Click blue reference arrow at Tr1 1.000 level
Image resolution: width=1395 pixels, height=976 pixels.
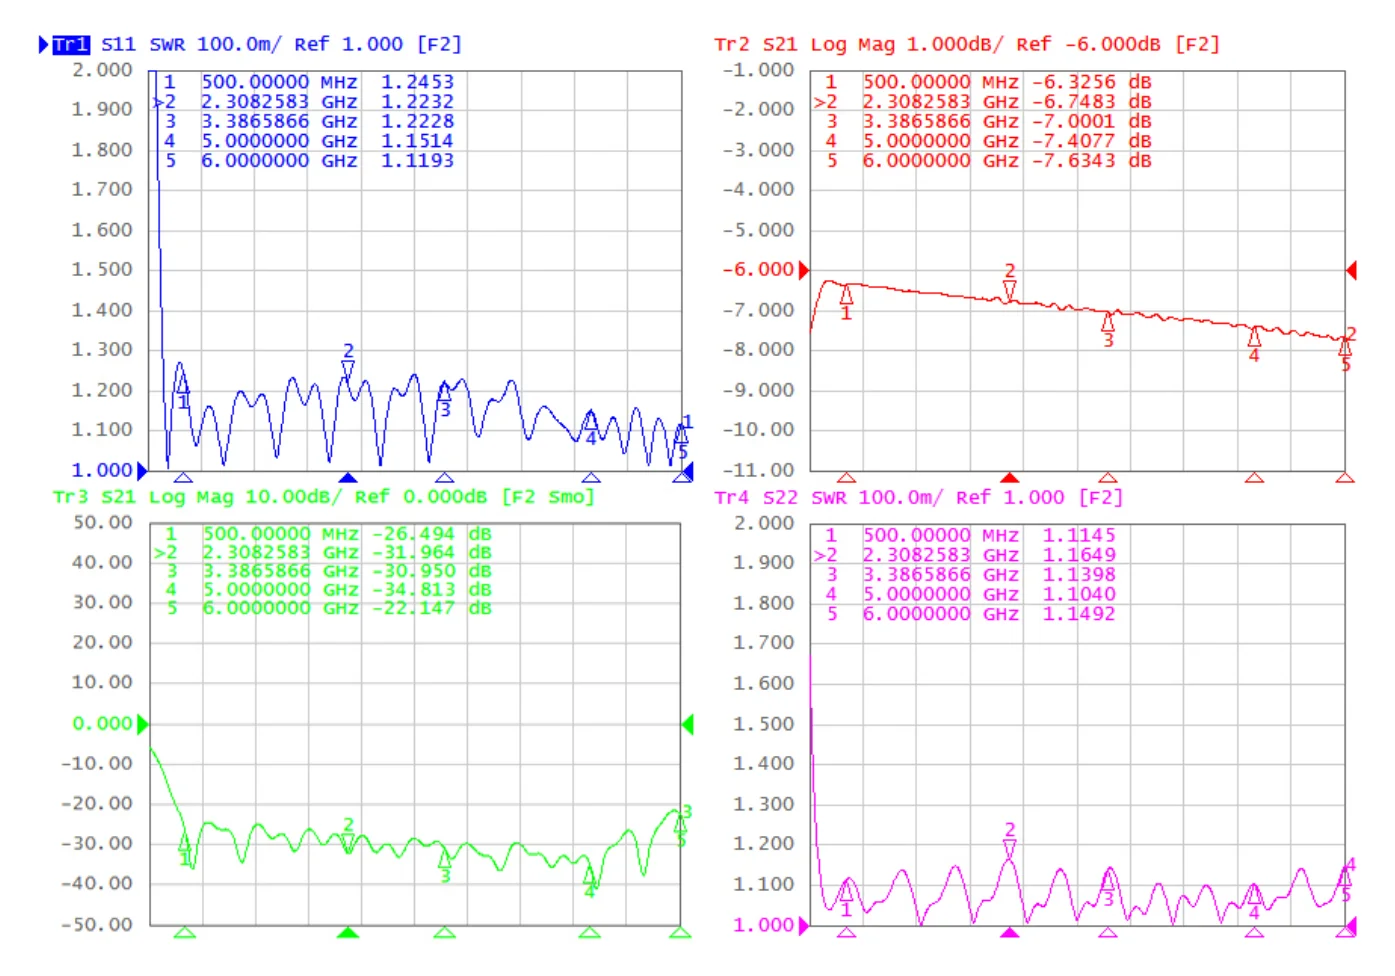tap(142, 470)
